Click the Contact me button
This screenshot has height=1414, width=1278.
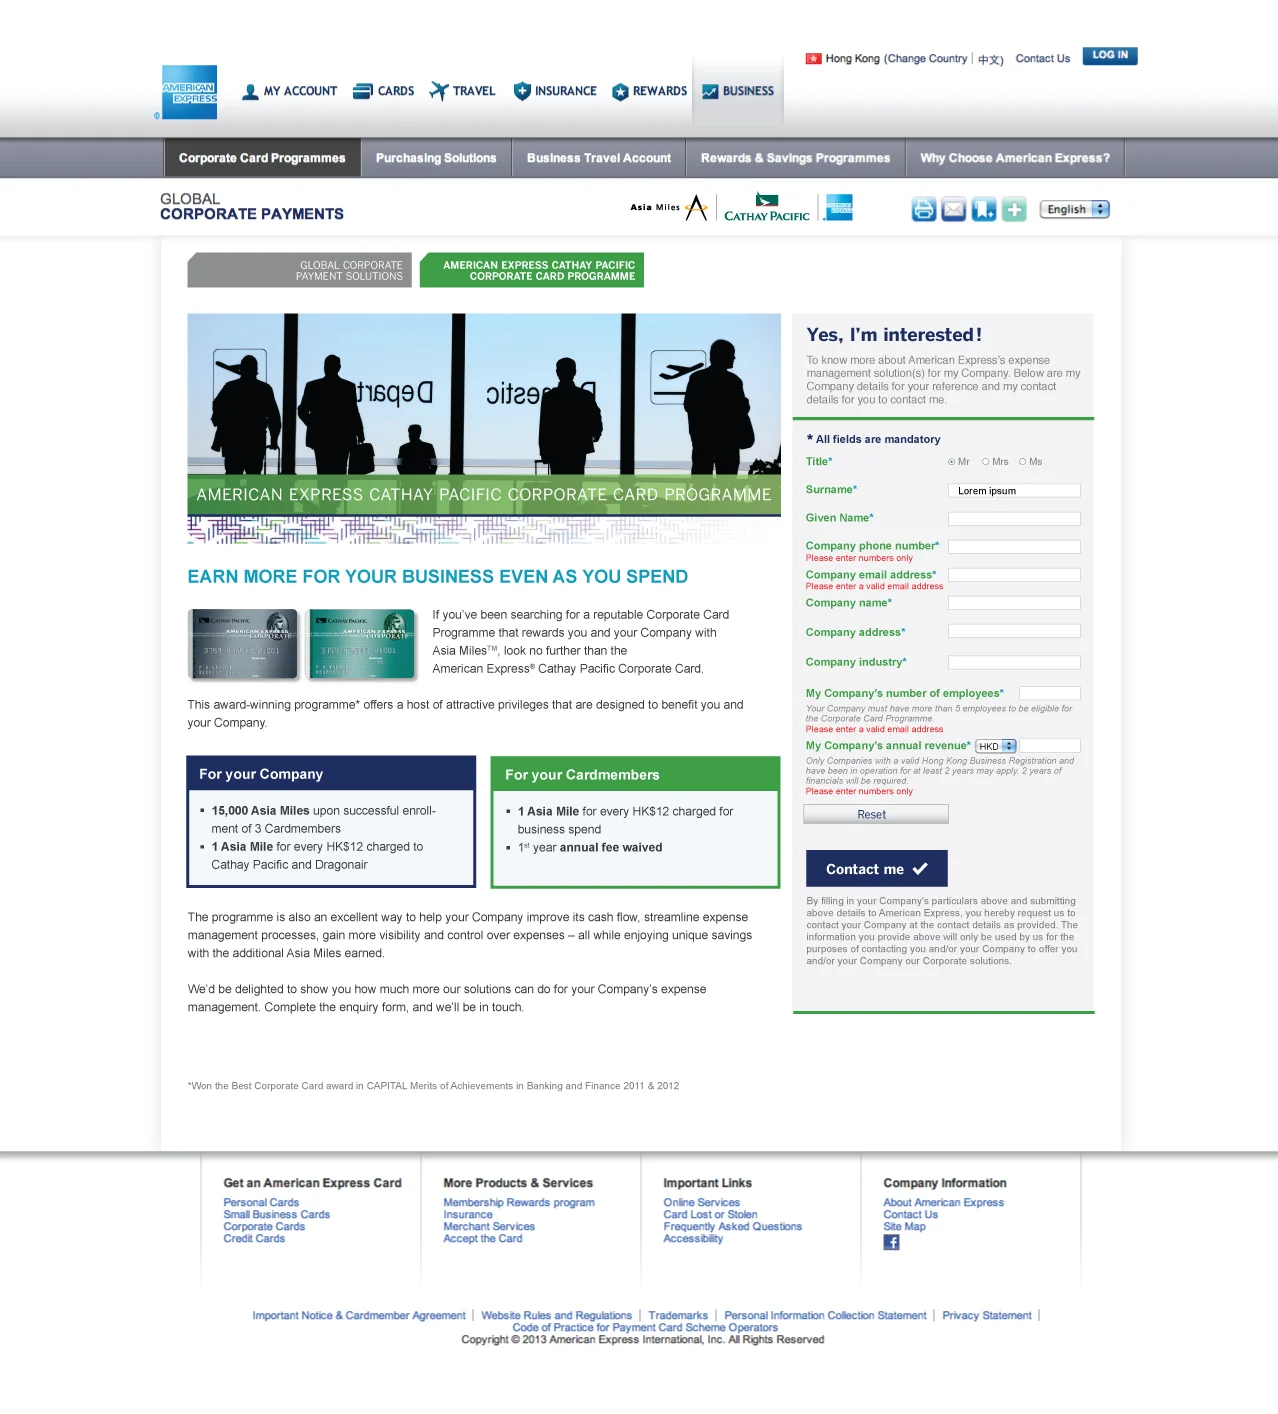click(x=875, y=868)
